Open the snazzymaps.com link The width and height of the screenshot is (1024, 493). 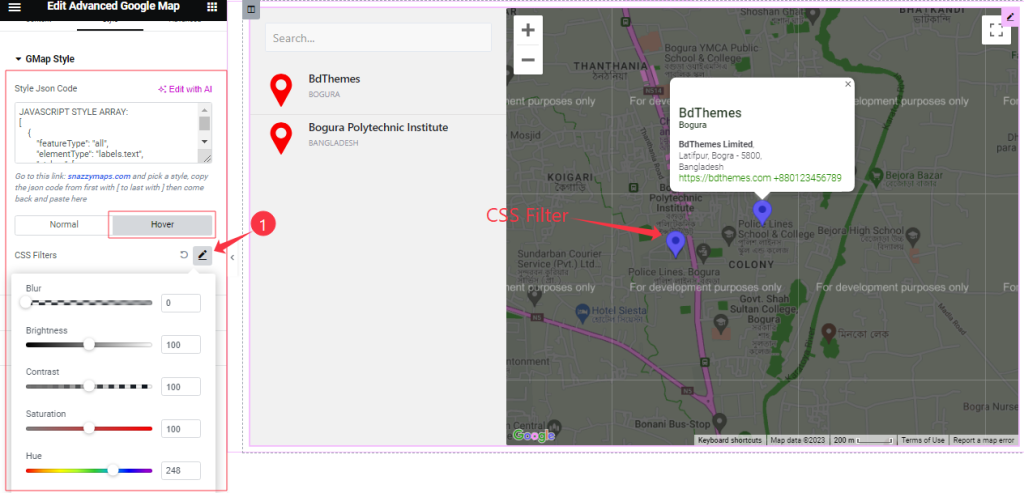click(x=100, y=176)
